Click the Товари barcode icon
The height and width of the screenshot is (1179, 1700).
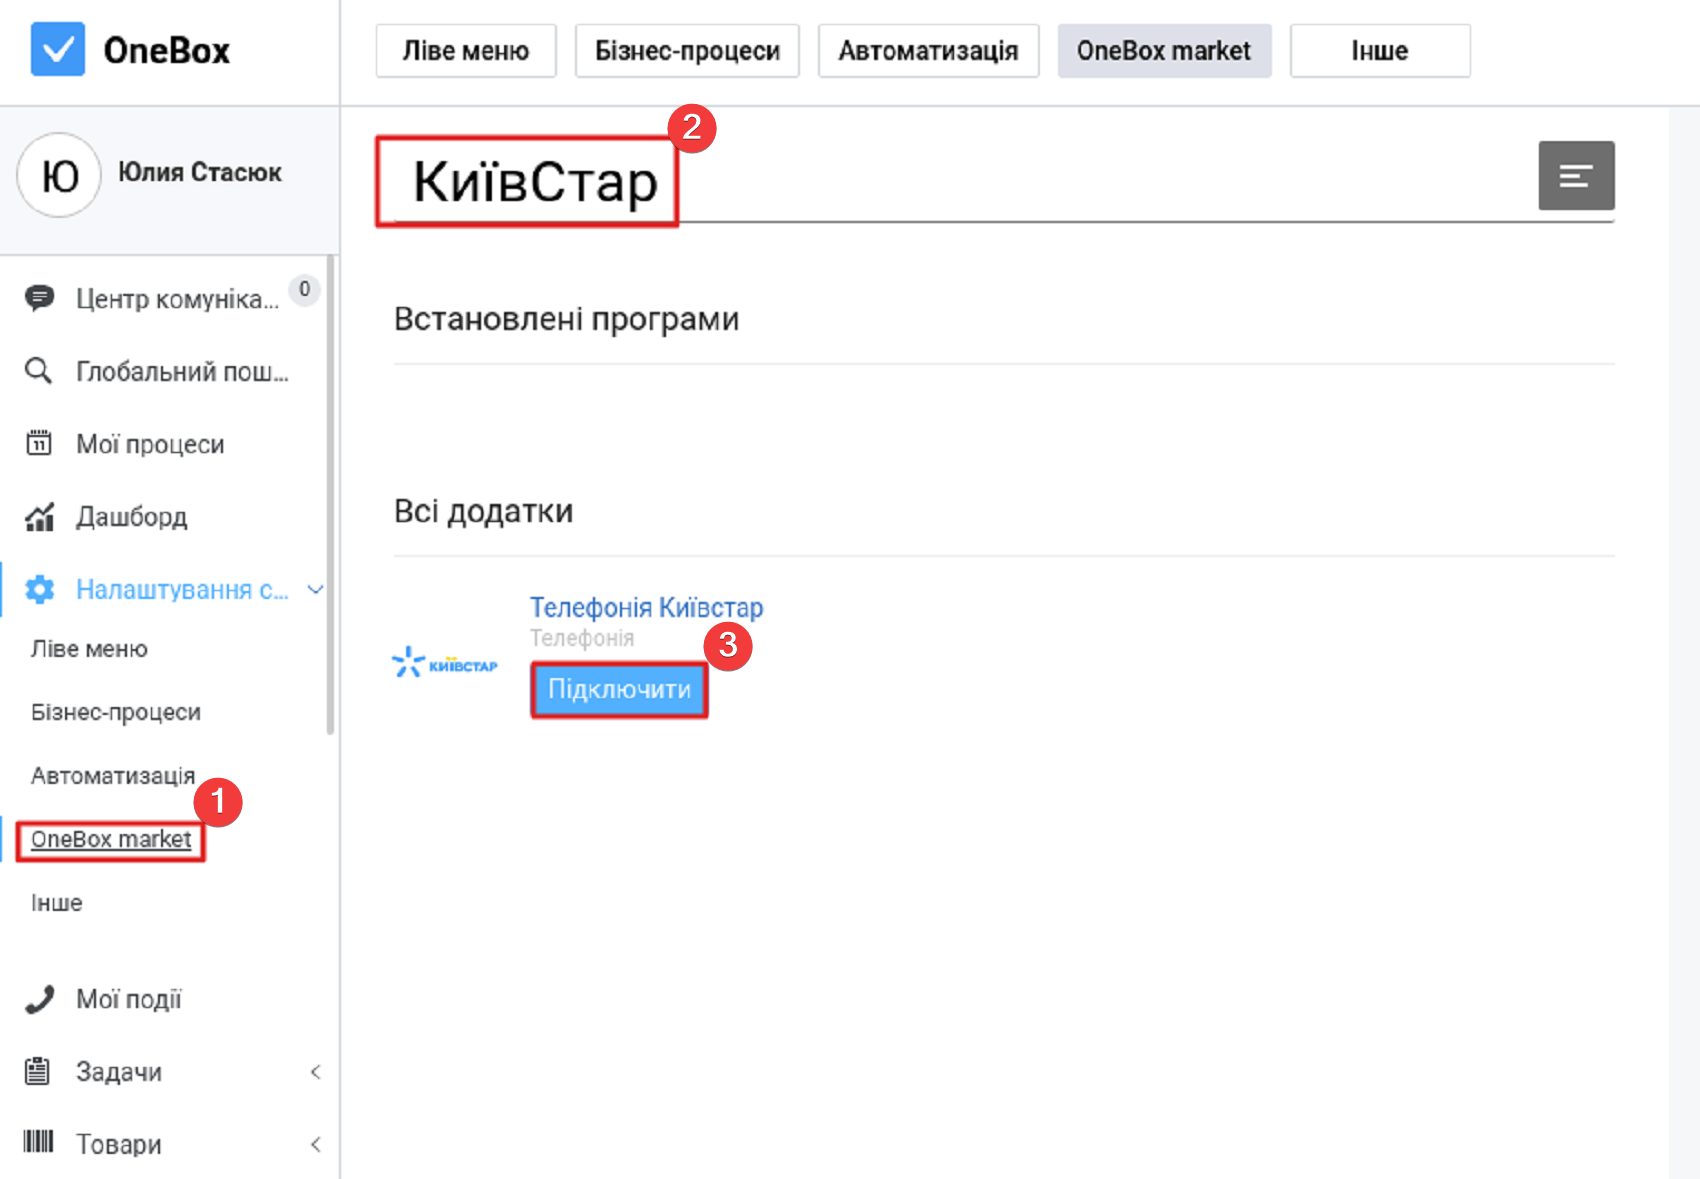pos(39,1142)
